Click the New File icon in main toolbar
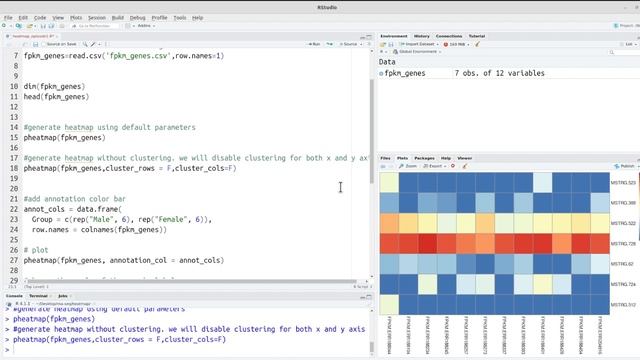This screenshot has height=360, width=640. (x=4, y=26)
